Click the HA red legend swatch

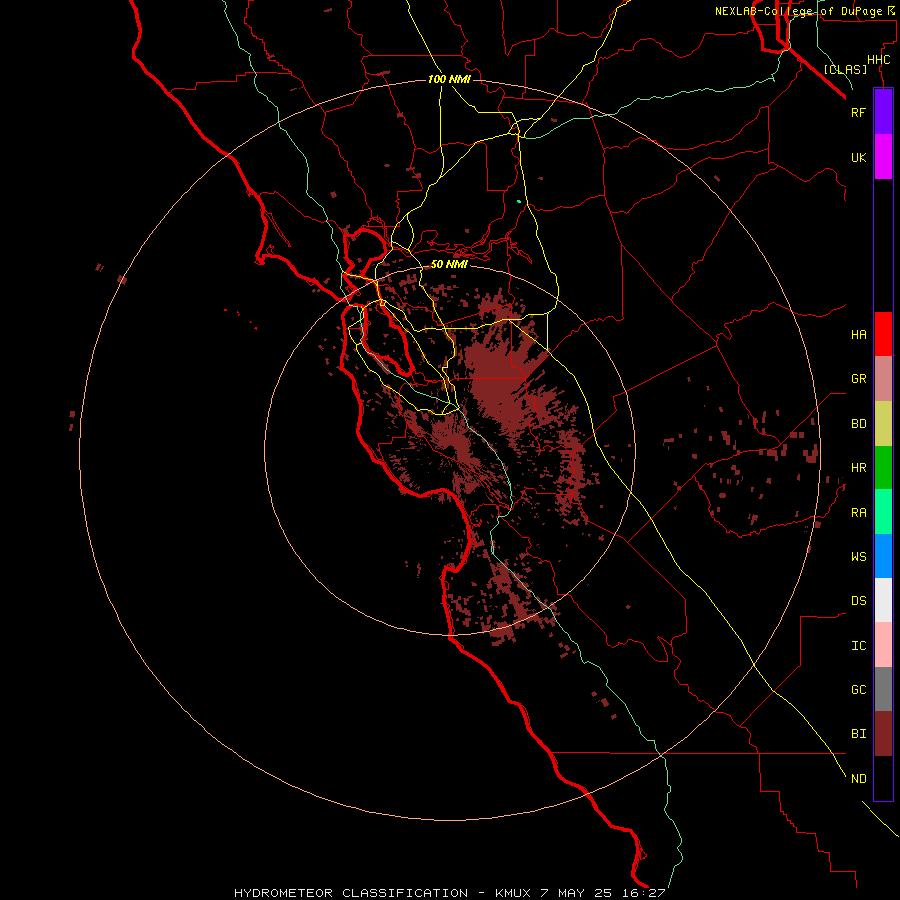coord(883,334)
